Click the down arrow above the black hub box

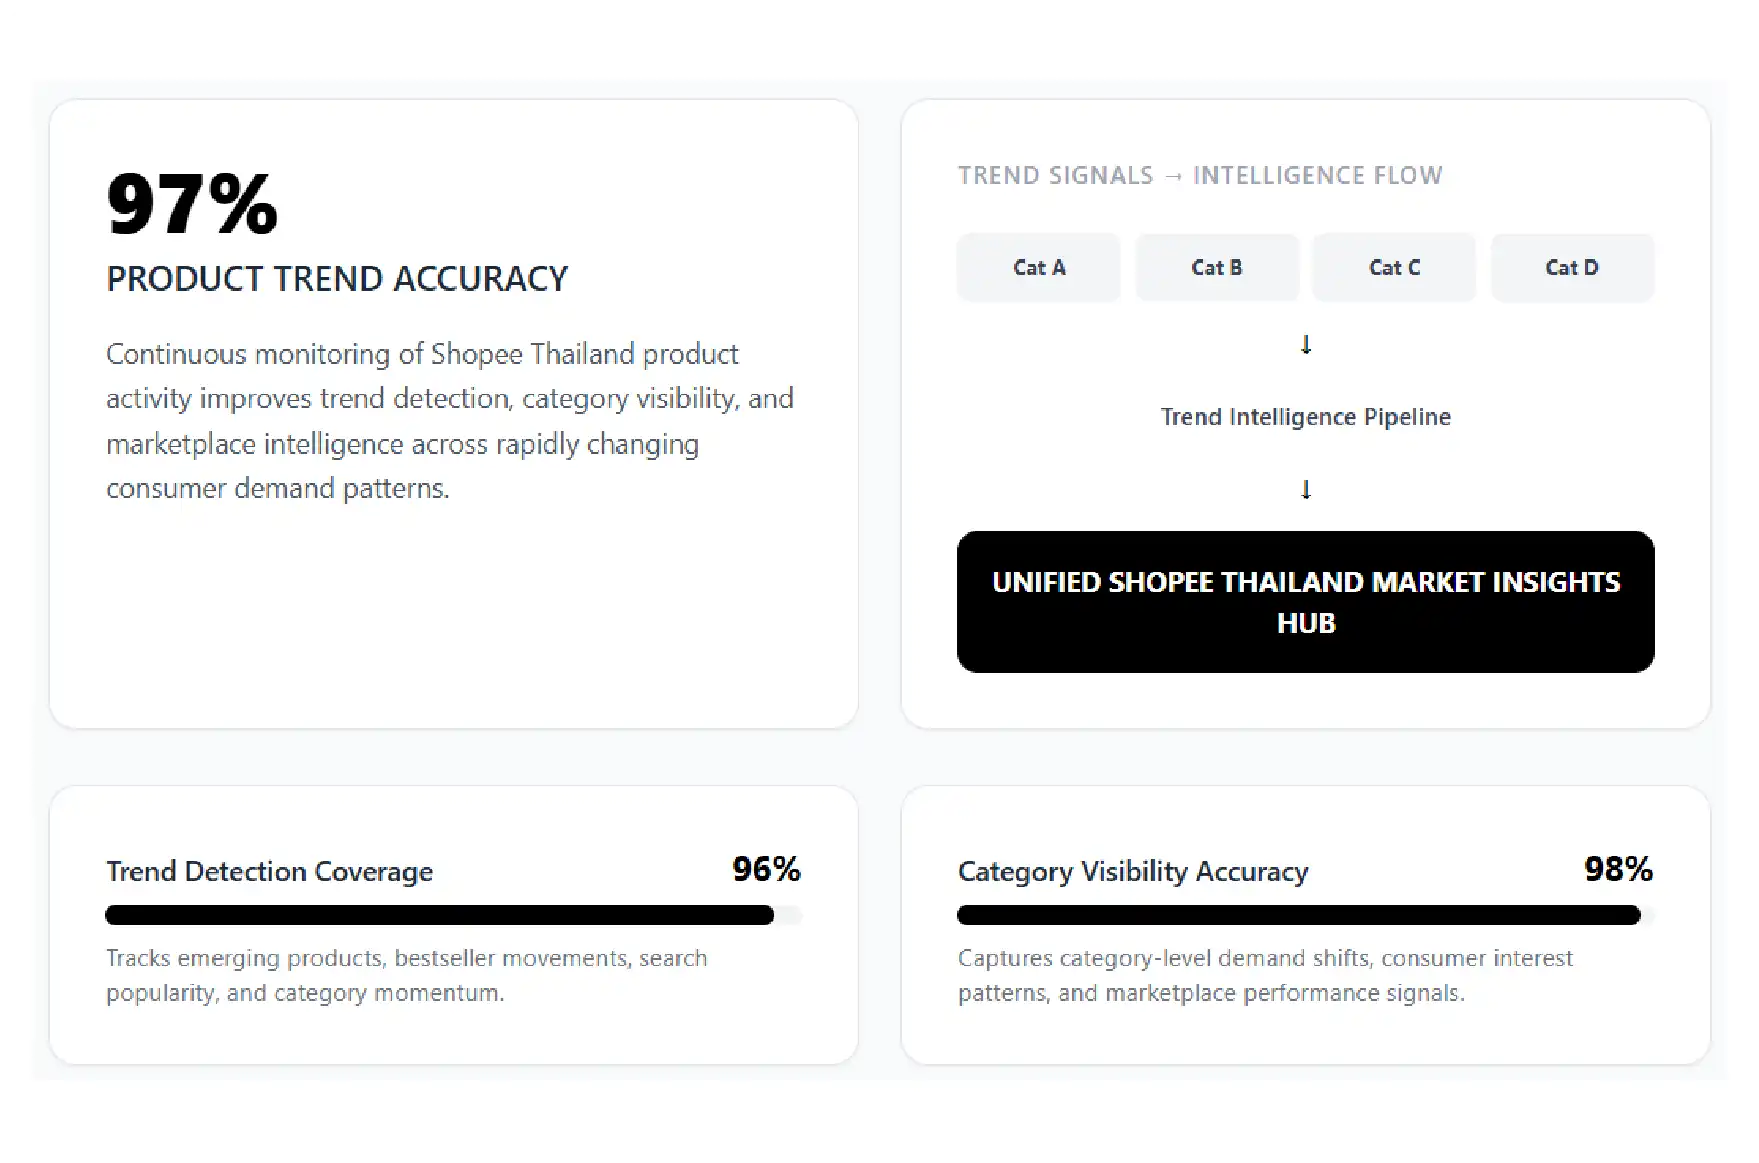point(1305,490)
